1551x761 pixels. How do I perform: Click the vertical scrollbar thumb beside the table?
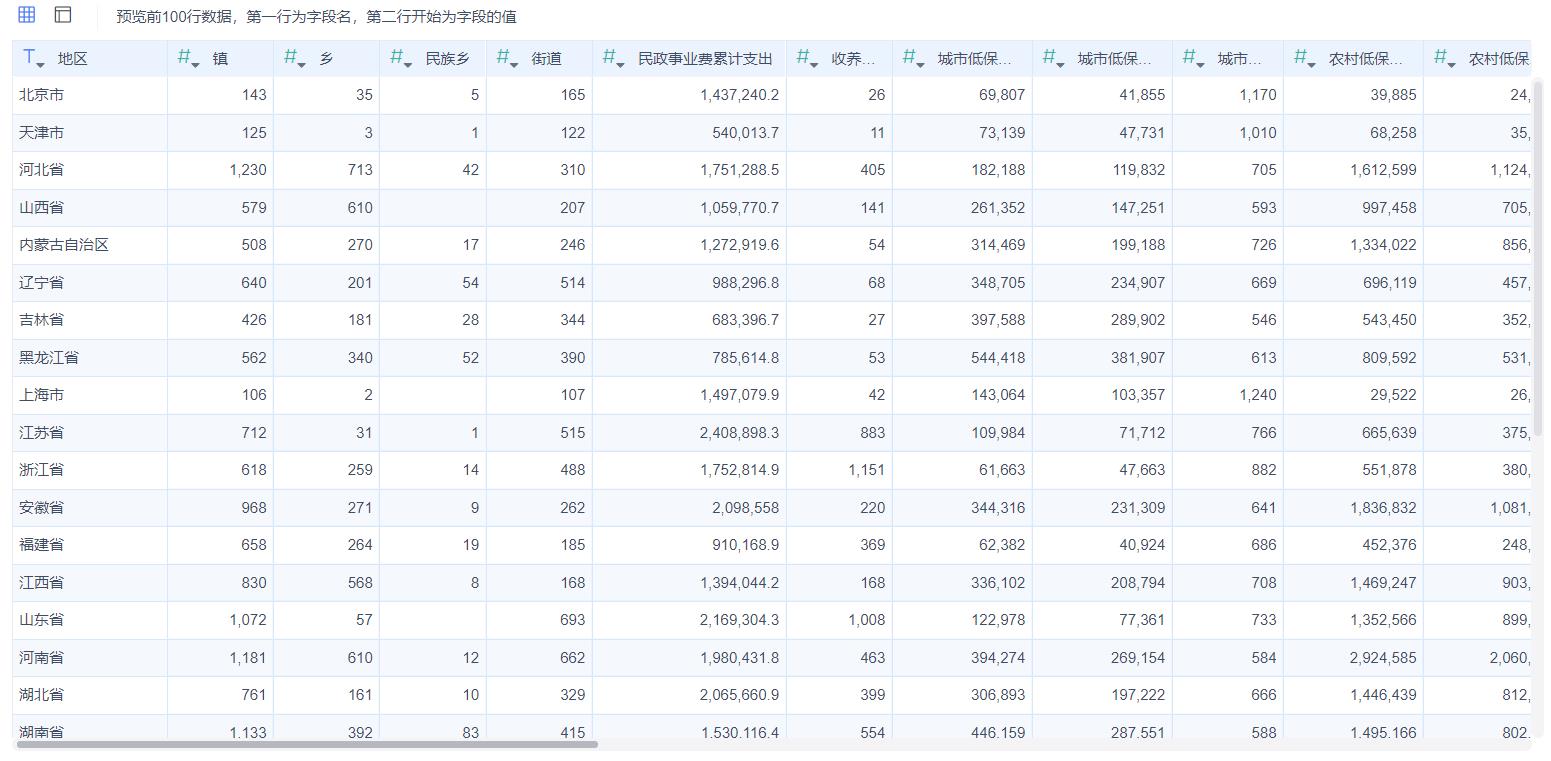point(1540,258)
